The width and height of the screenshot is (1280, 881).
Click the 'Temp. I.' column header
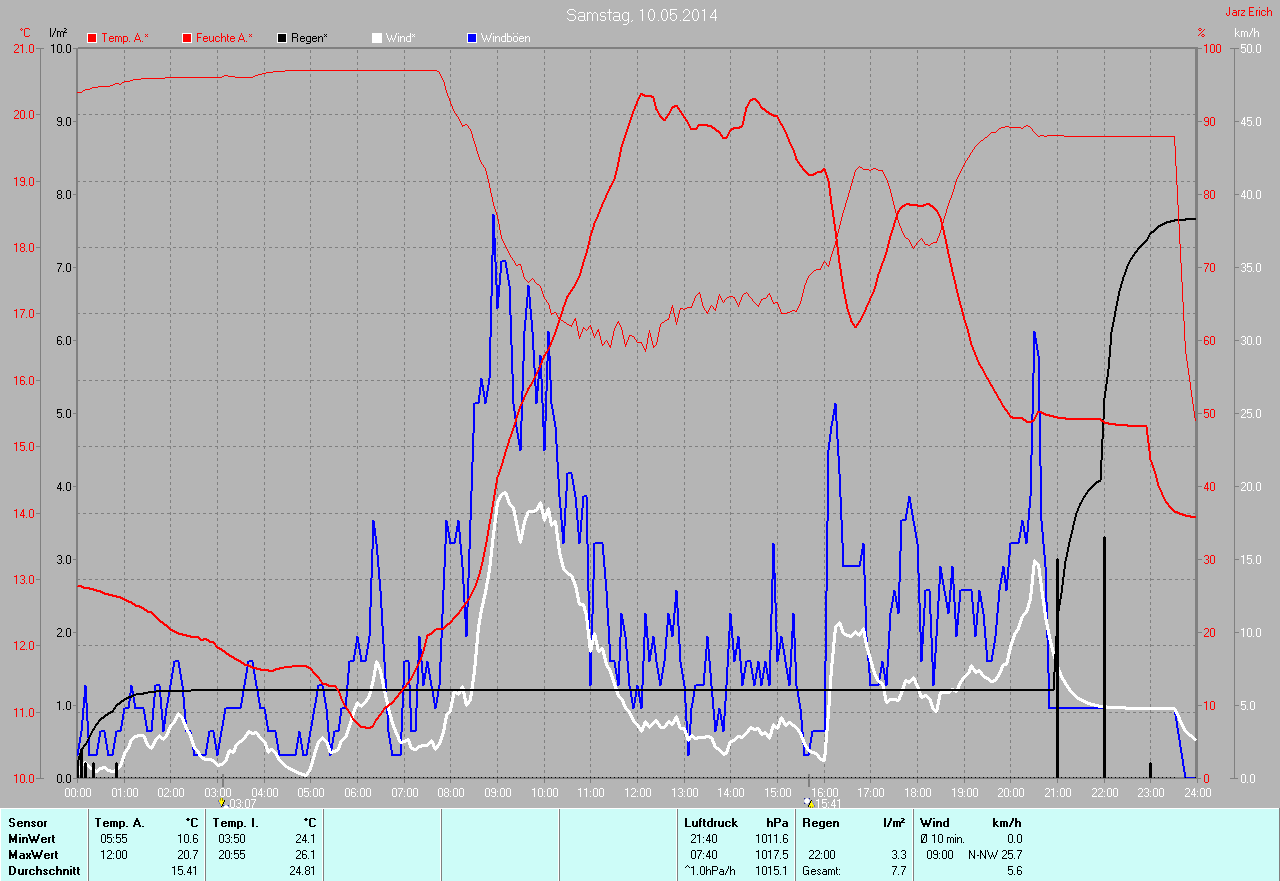236,822
